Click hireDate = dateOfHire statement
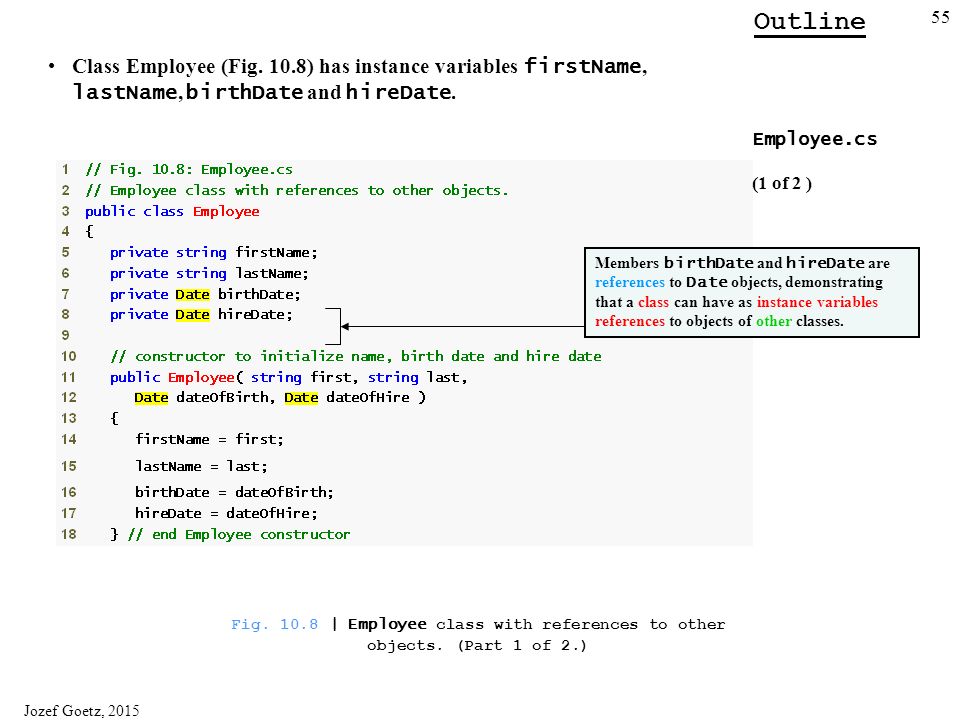This screenshot has width=960, height=720. [x=227, y=513]
